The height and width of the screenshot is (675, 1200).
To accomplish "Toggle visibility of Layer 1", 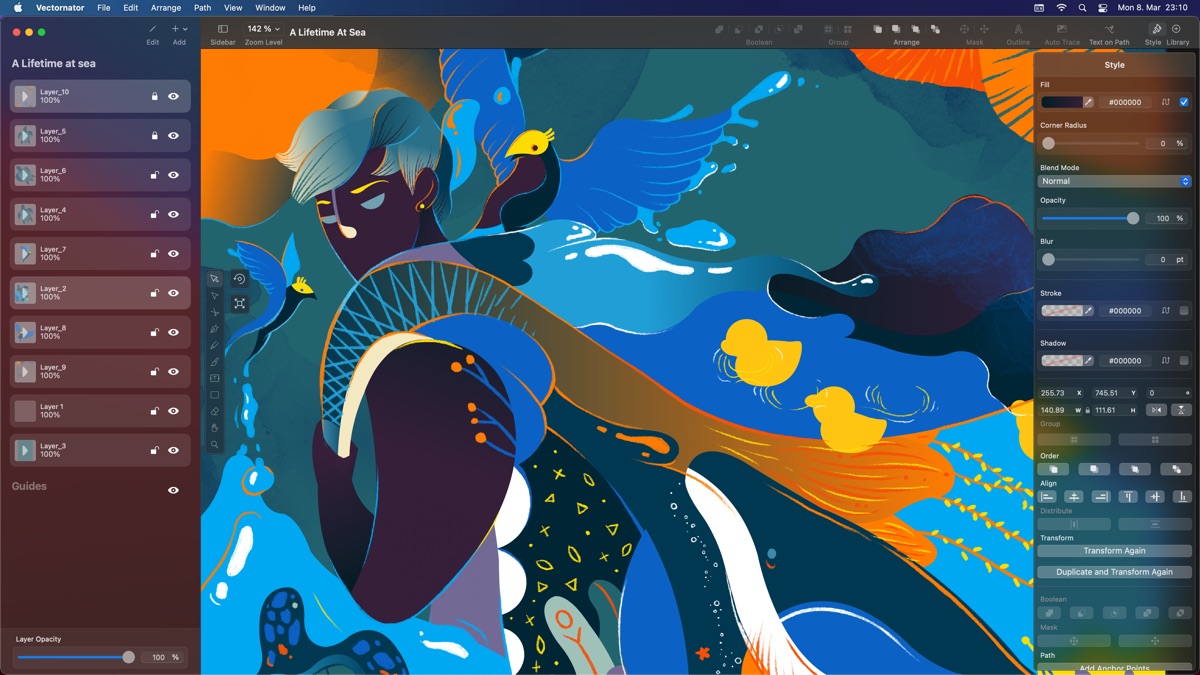I will [x=173, y=411].
